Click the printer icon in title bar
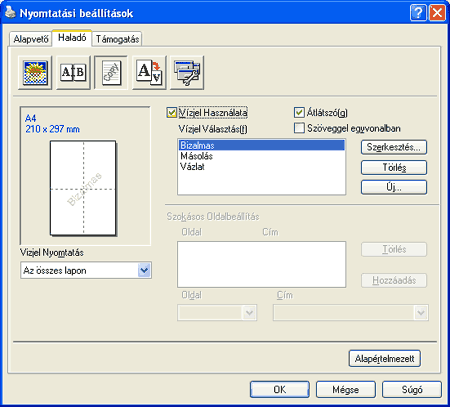450x407 pixels. pos(10,12)
